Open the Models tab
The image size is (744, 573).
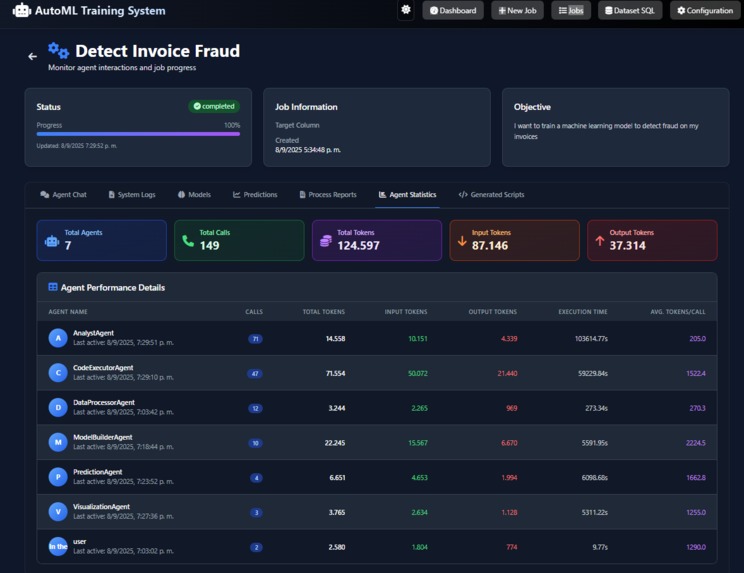194,194
